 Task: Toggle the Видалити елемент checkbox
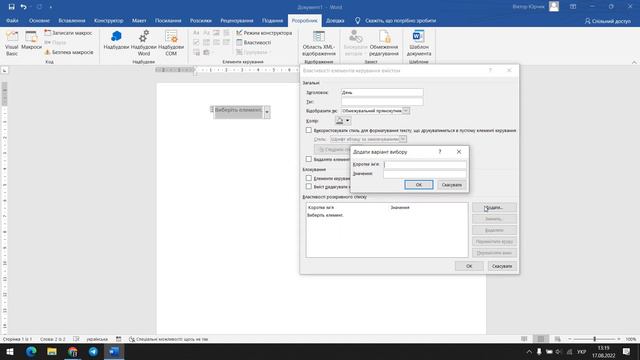click(309, 159)
